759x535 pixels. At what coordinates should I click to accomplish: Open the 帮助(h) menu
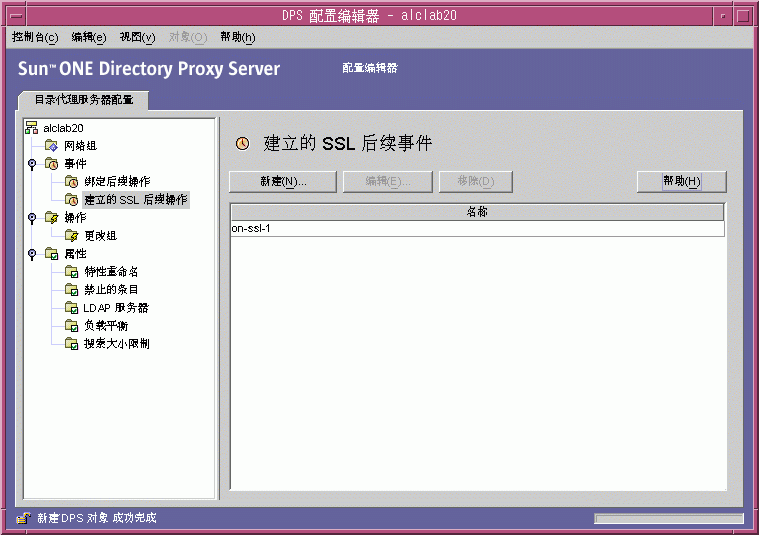click(x=238, y=37)
